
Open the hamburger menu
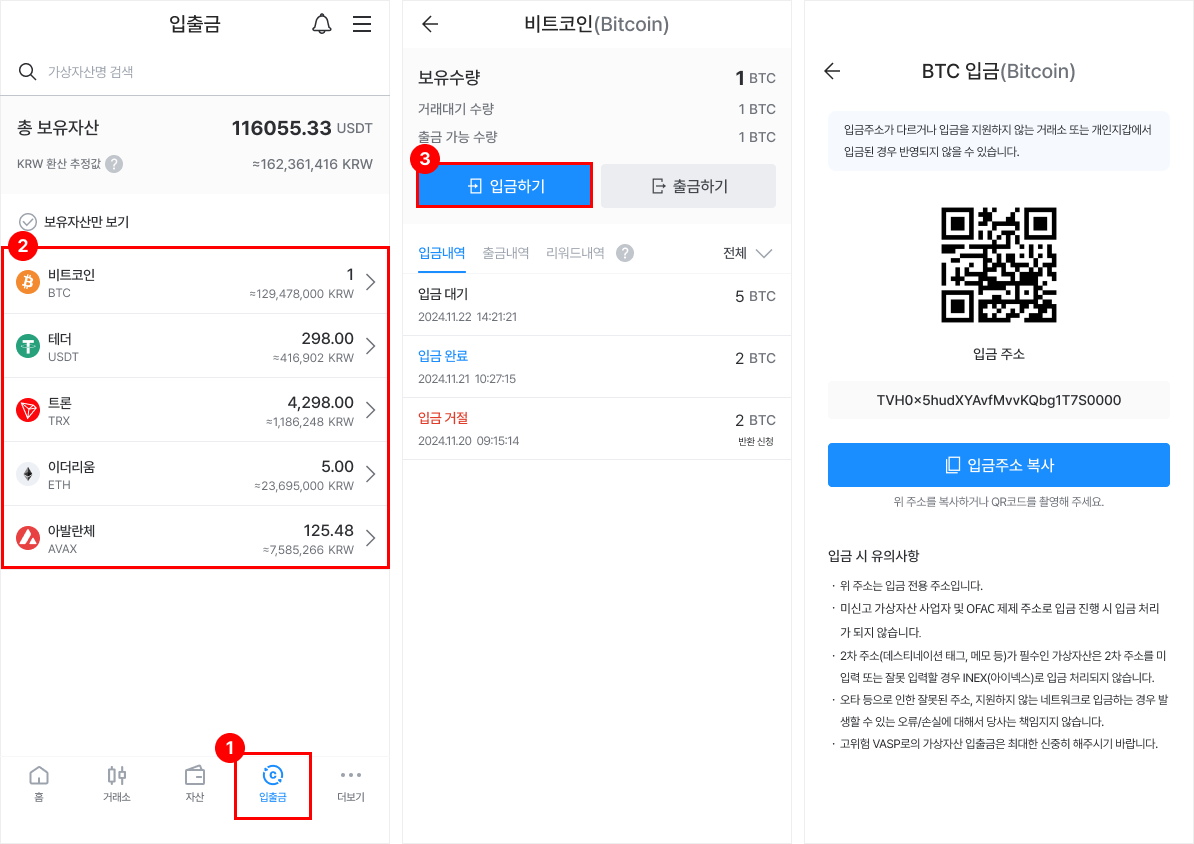[x=362, y=24]
